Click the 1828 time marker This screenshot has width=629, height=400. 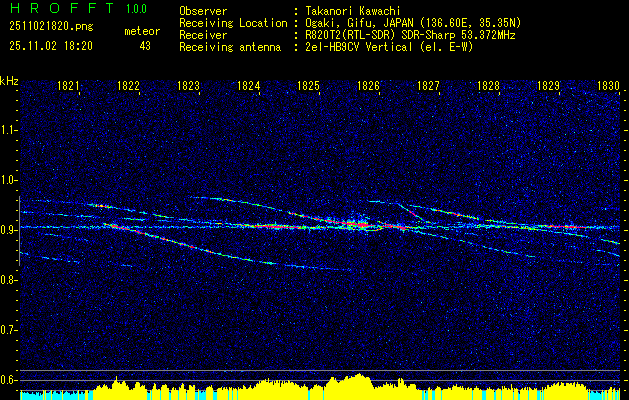click(x=489, y=85)
